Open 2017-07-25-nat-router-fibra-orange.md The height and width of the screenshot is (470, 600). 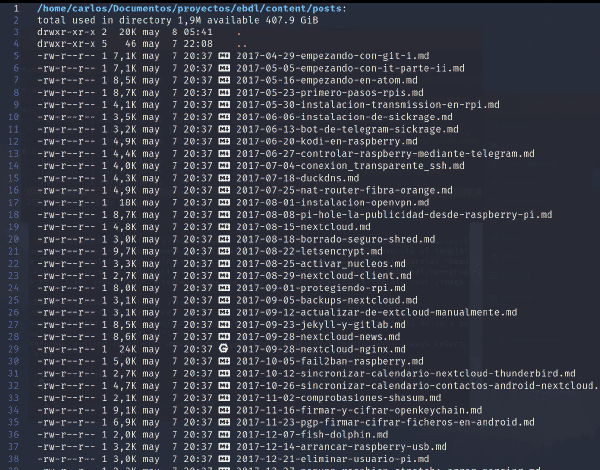[x=344, y=190]
